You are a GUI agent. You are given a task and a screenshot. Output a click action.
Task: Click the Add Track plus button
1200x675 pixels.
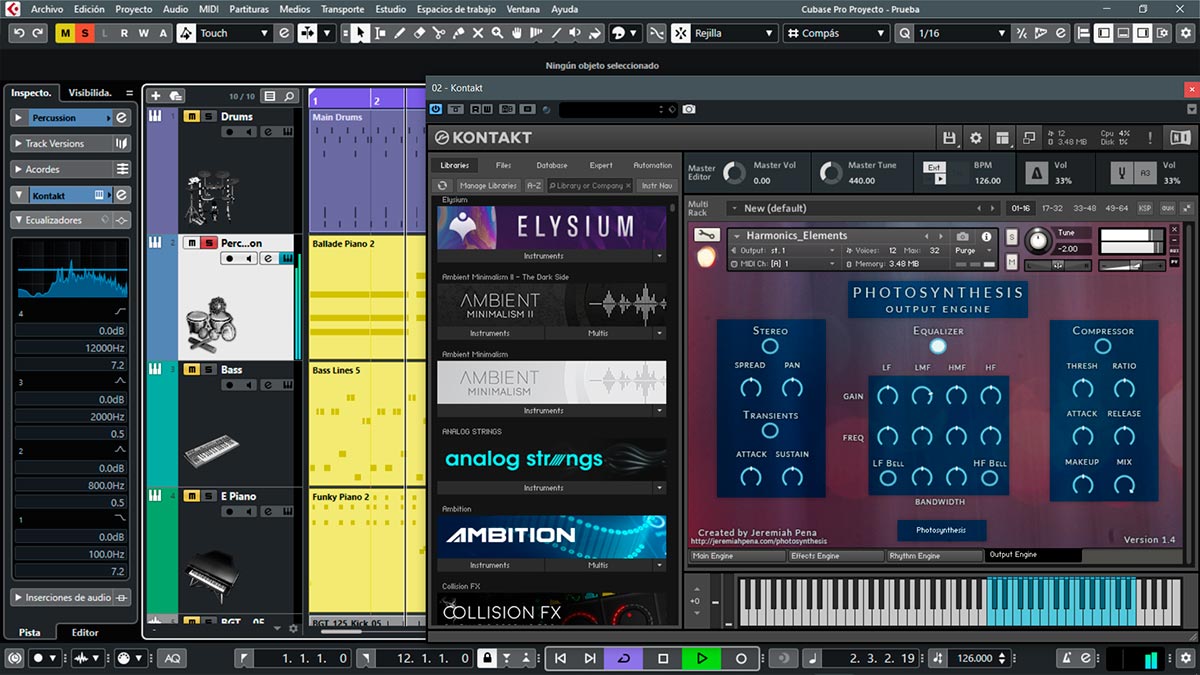pyautogui.click(x=156, y=96)
